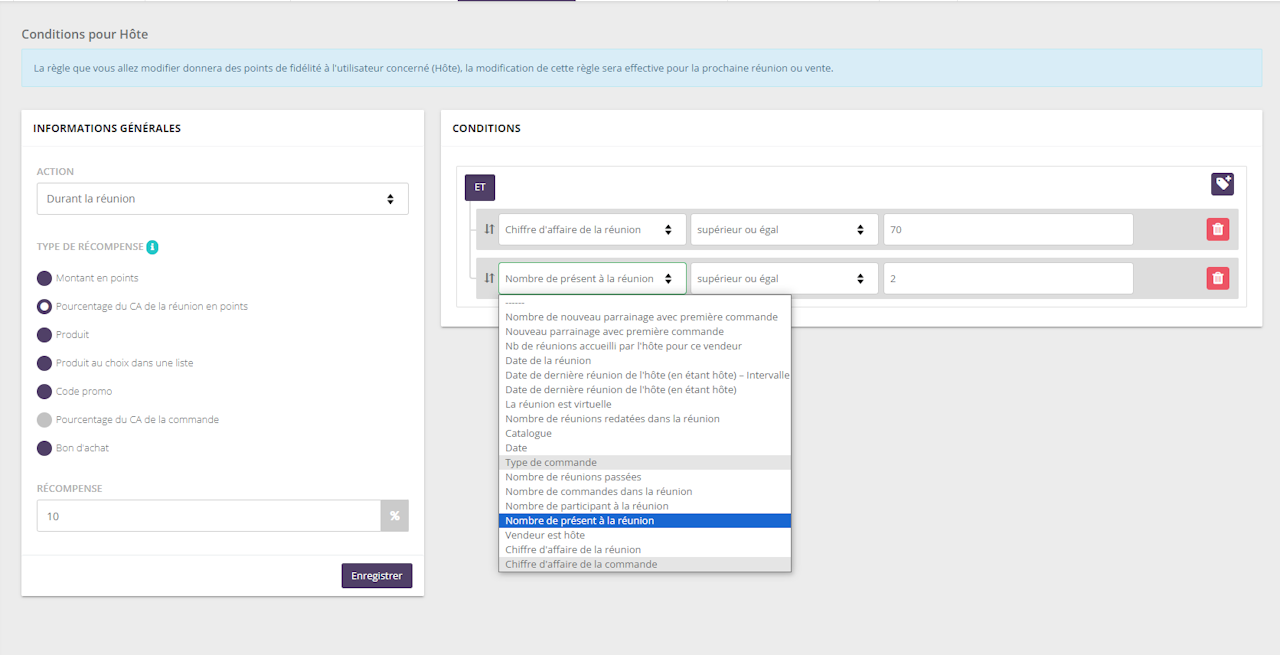Viewport: 1280px width, 655px height.
Task: Click the add condition tag icon
Action: (x=1222, y=184)
